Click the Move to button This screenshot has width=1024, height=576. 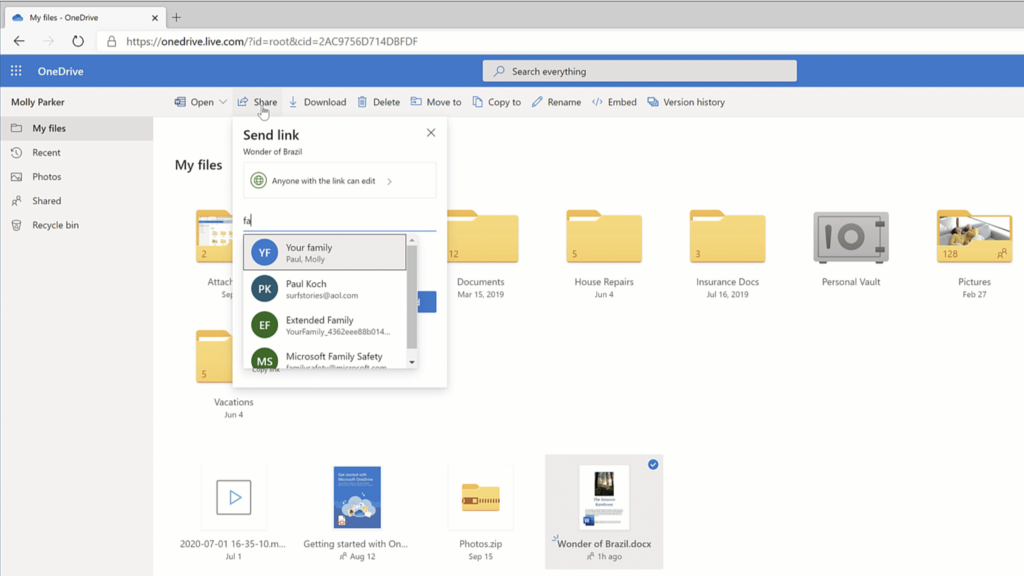coord(436,102)
